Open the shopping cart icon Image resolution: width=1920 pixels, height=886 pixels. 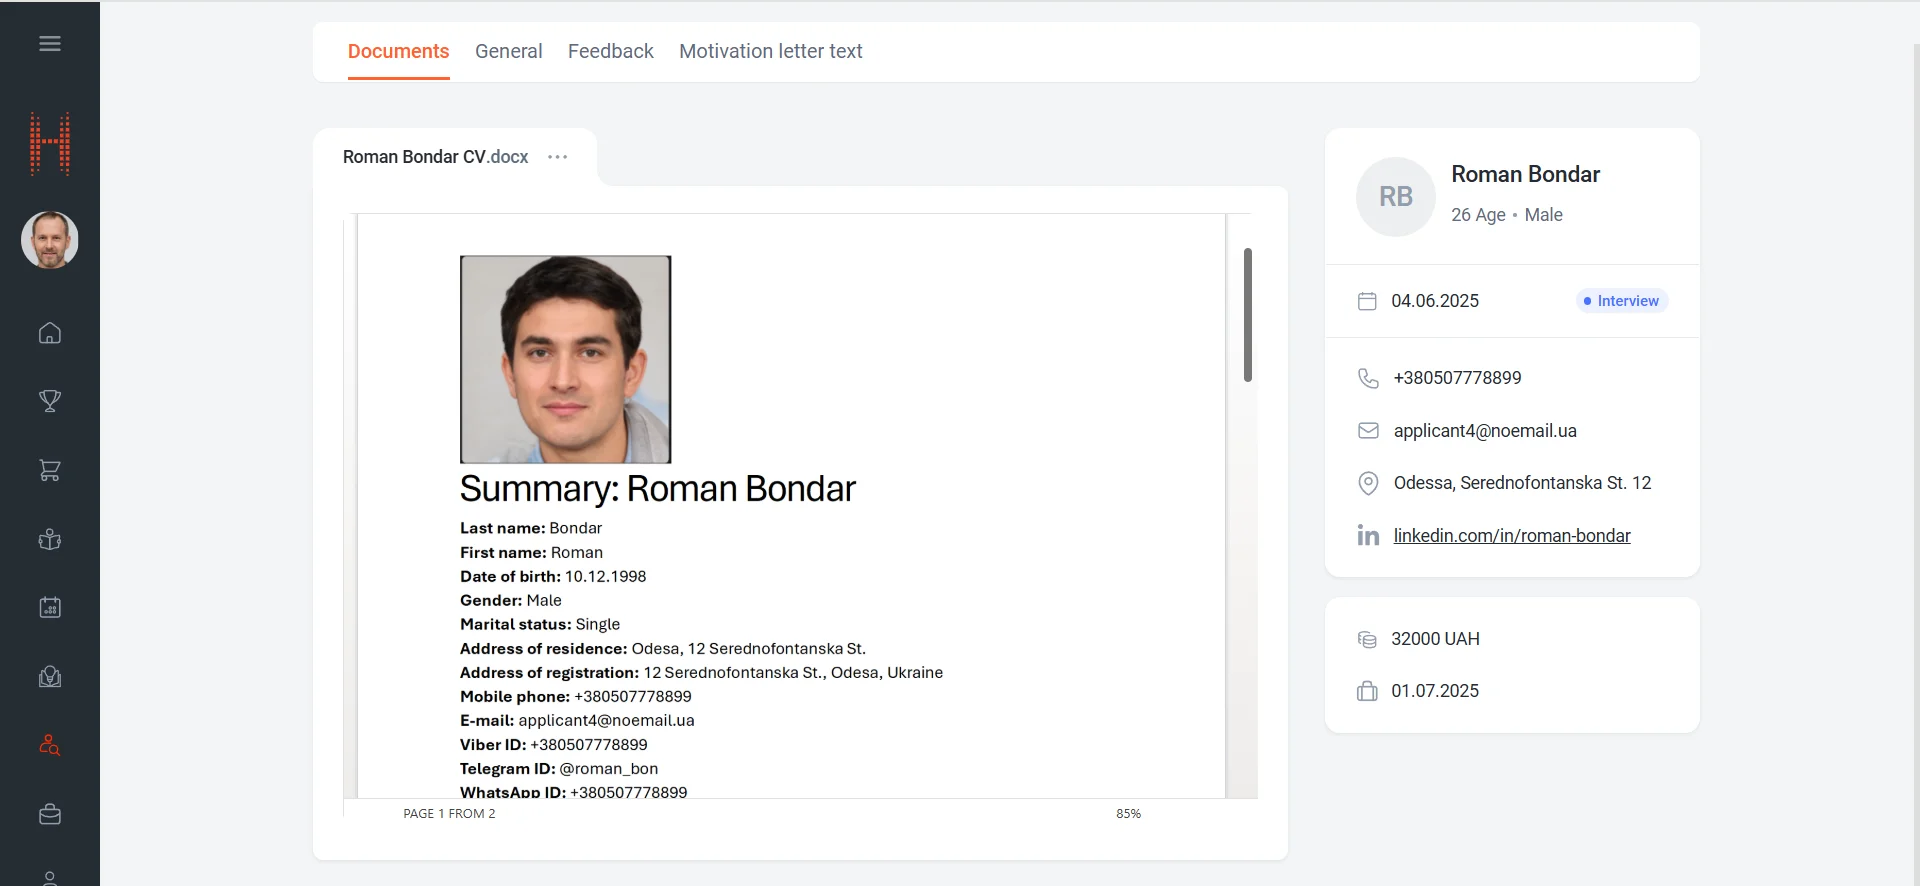coord(50,470)
